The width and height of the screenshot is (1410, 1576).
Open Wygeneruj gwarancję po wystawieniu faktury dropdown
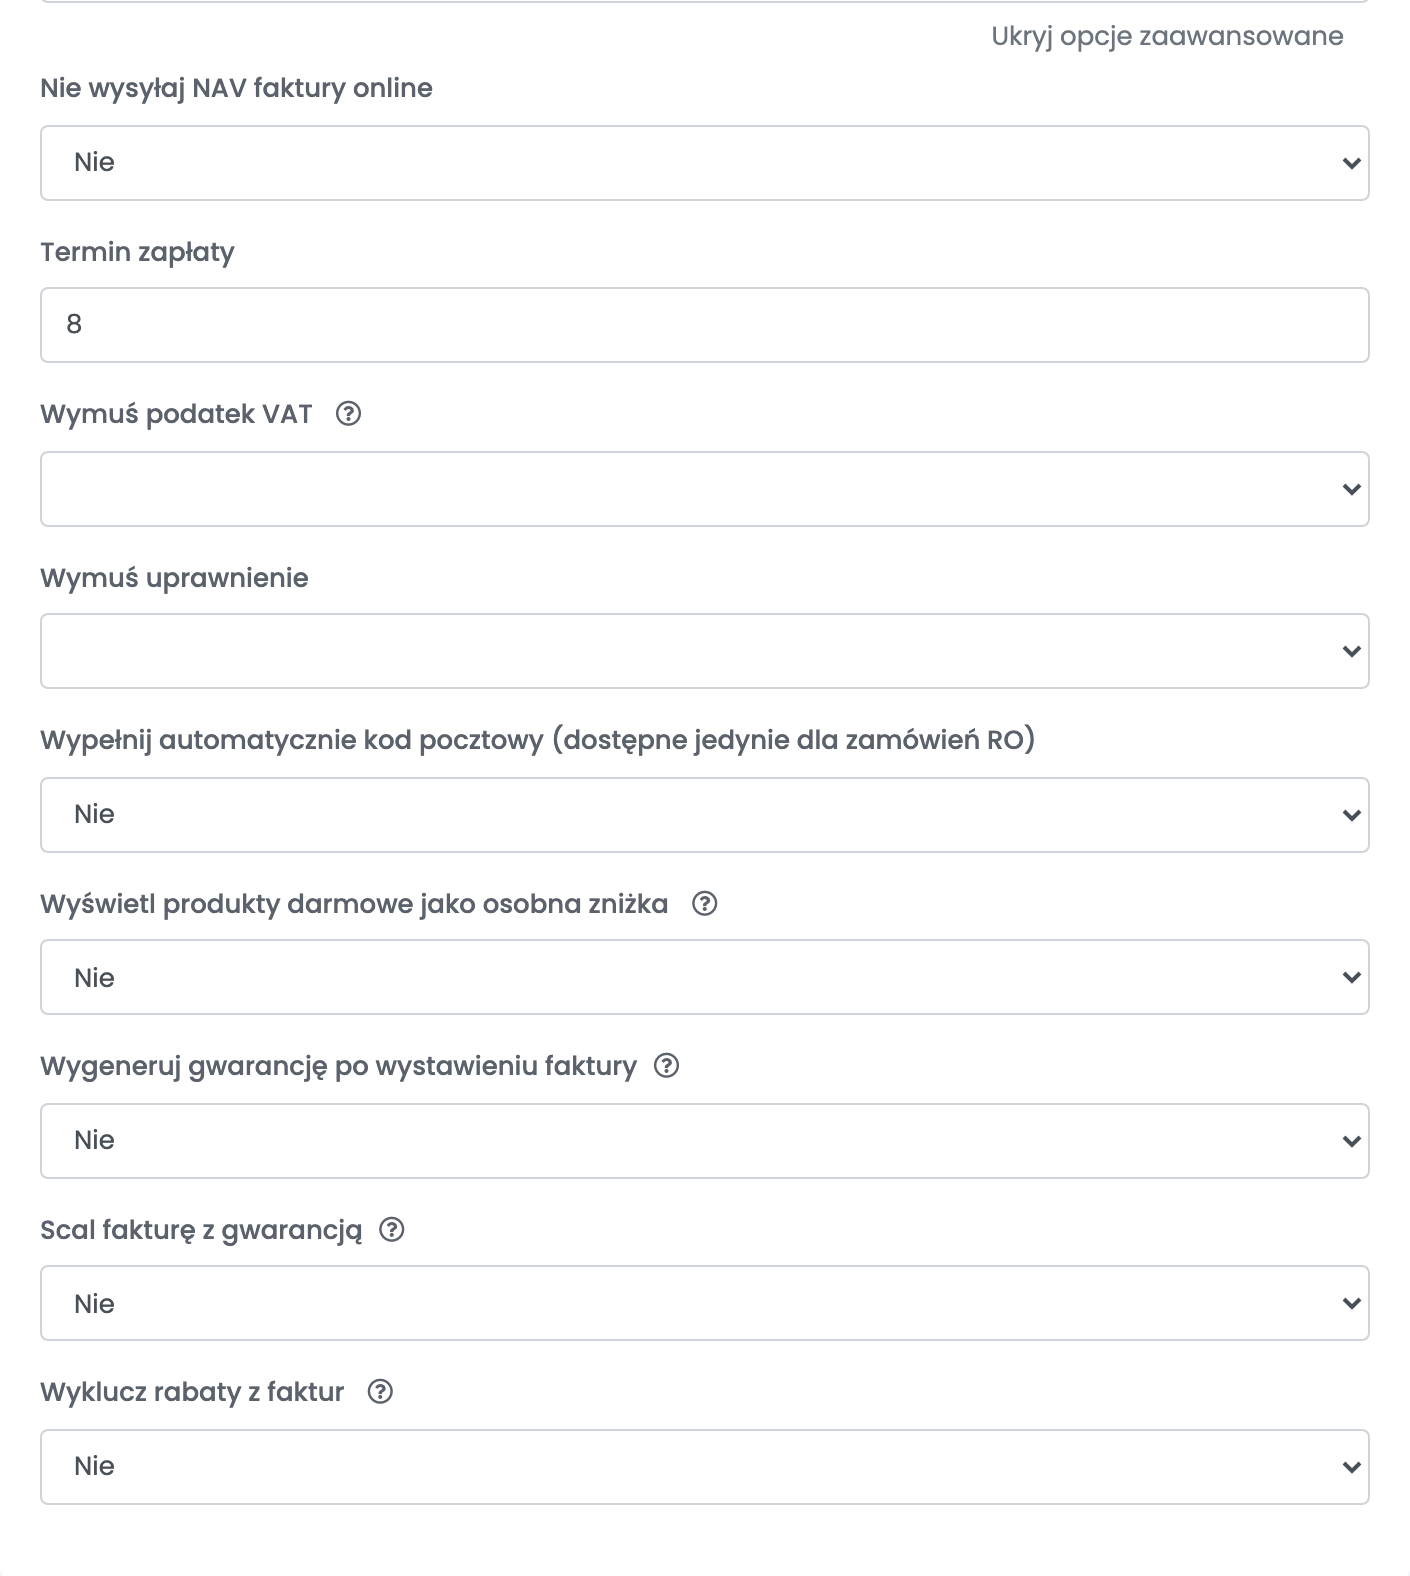[x=705, y=1141]
